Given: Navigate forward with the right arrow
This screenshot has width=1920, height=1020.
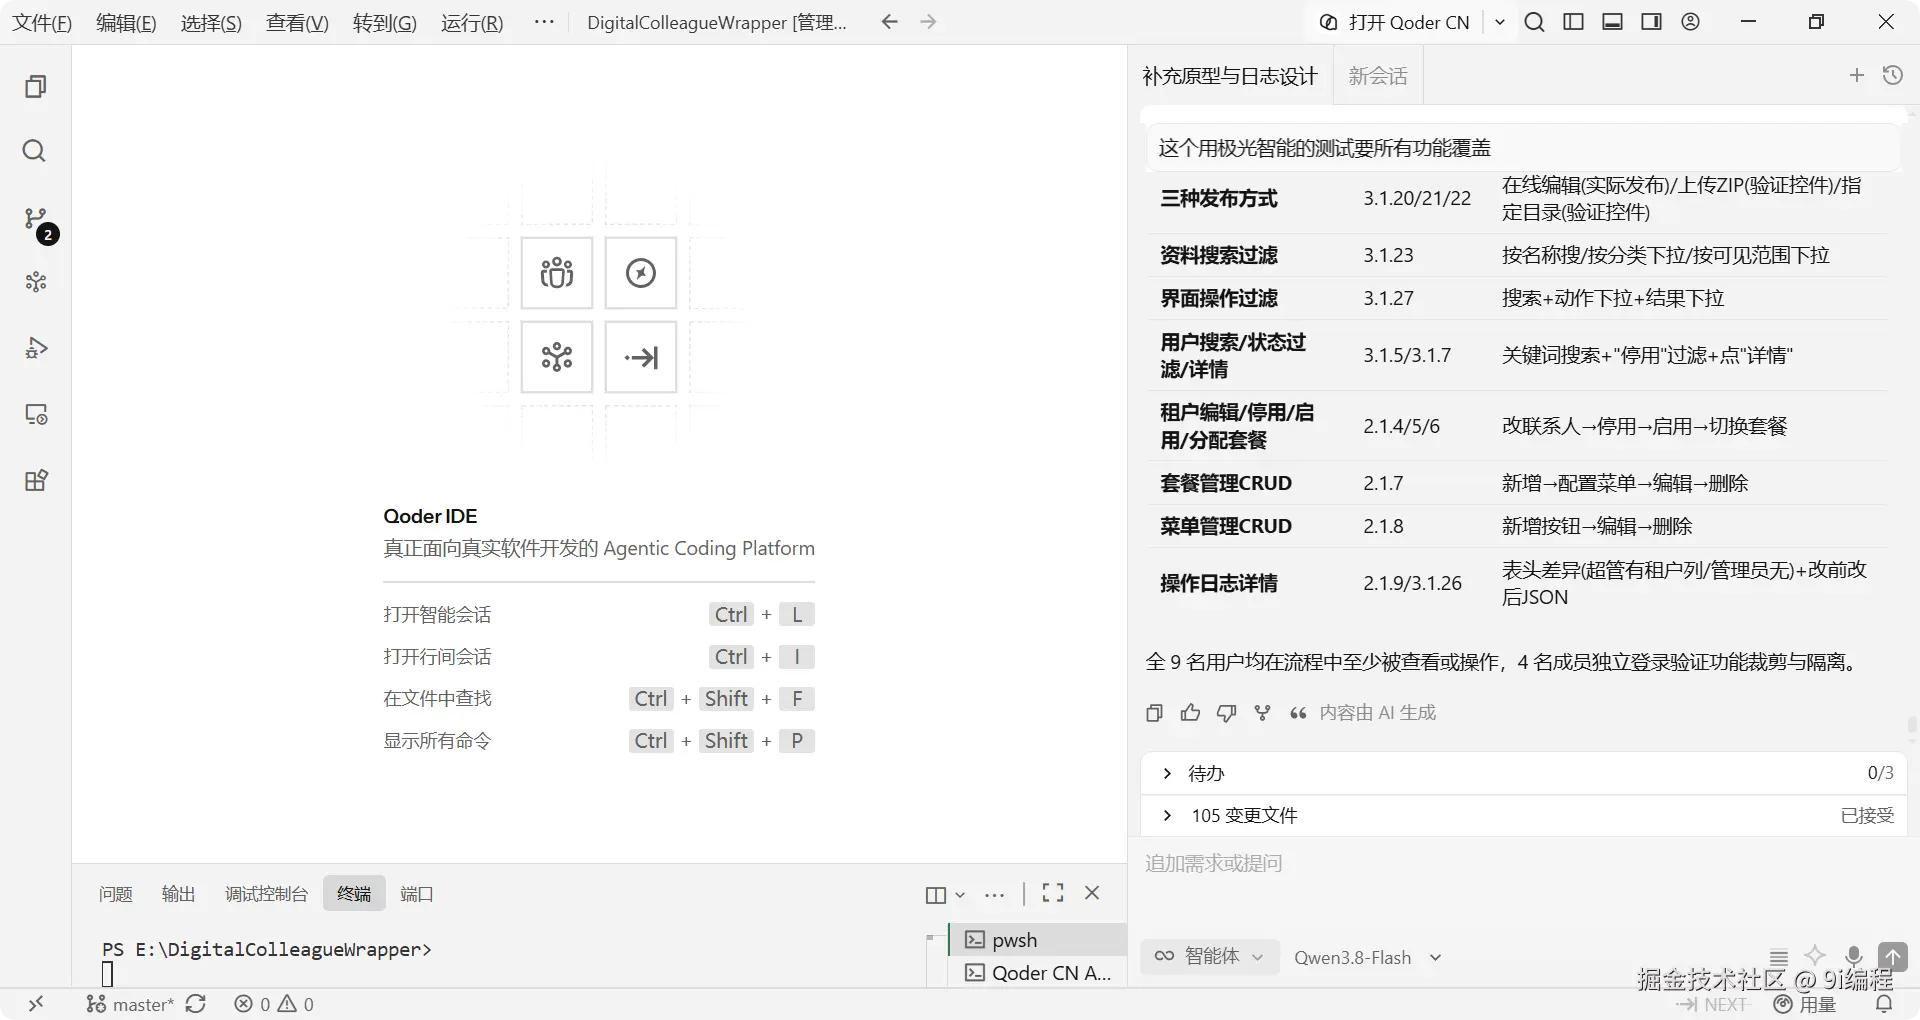Looking at the screenshot, I should tap(928, 22).
